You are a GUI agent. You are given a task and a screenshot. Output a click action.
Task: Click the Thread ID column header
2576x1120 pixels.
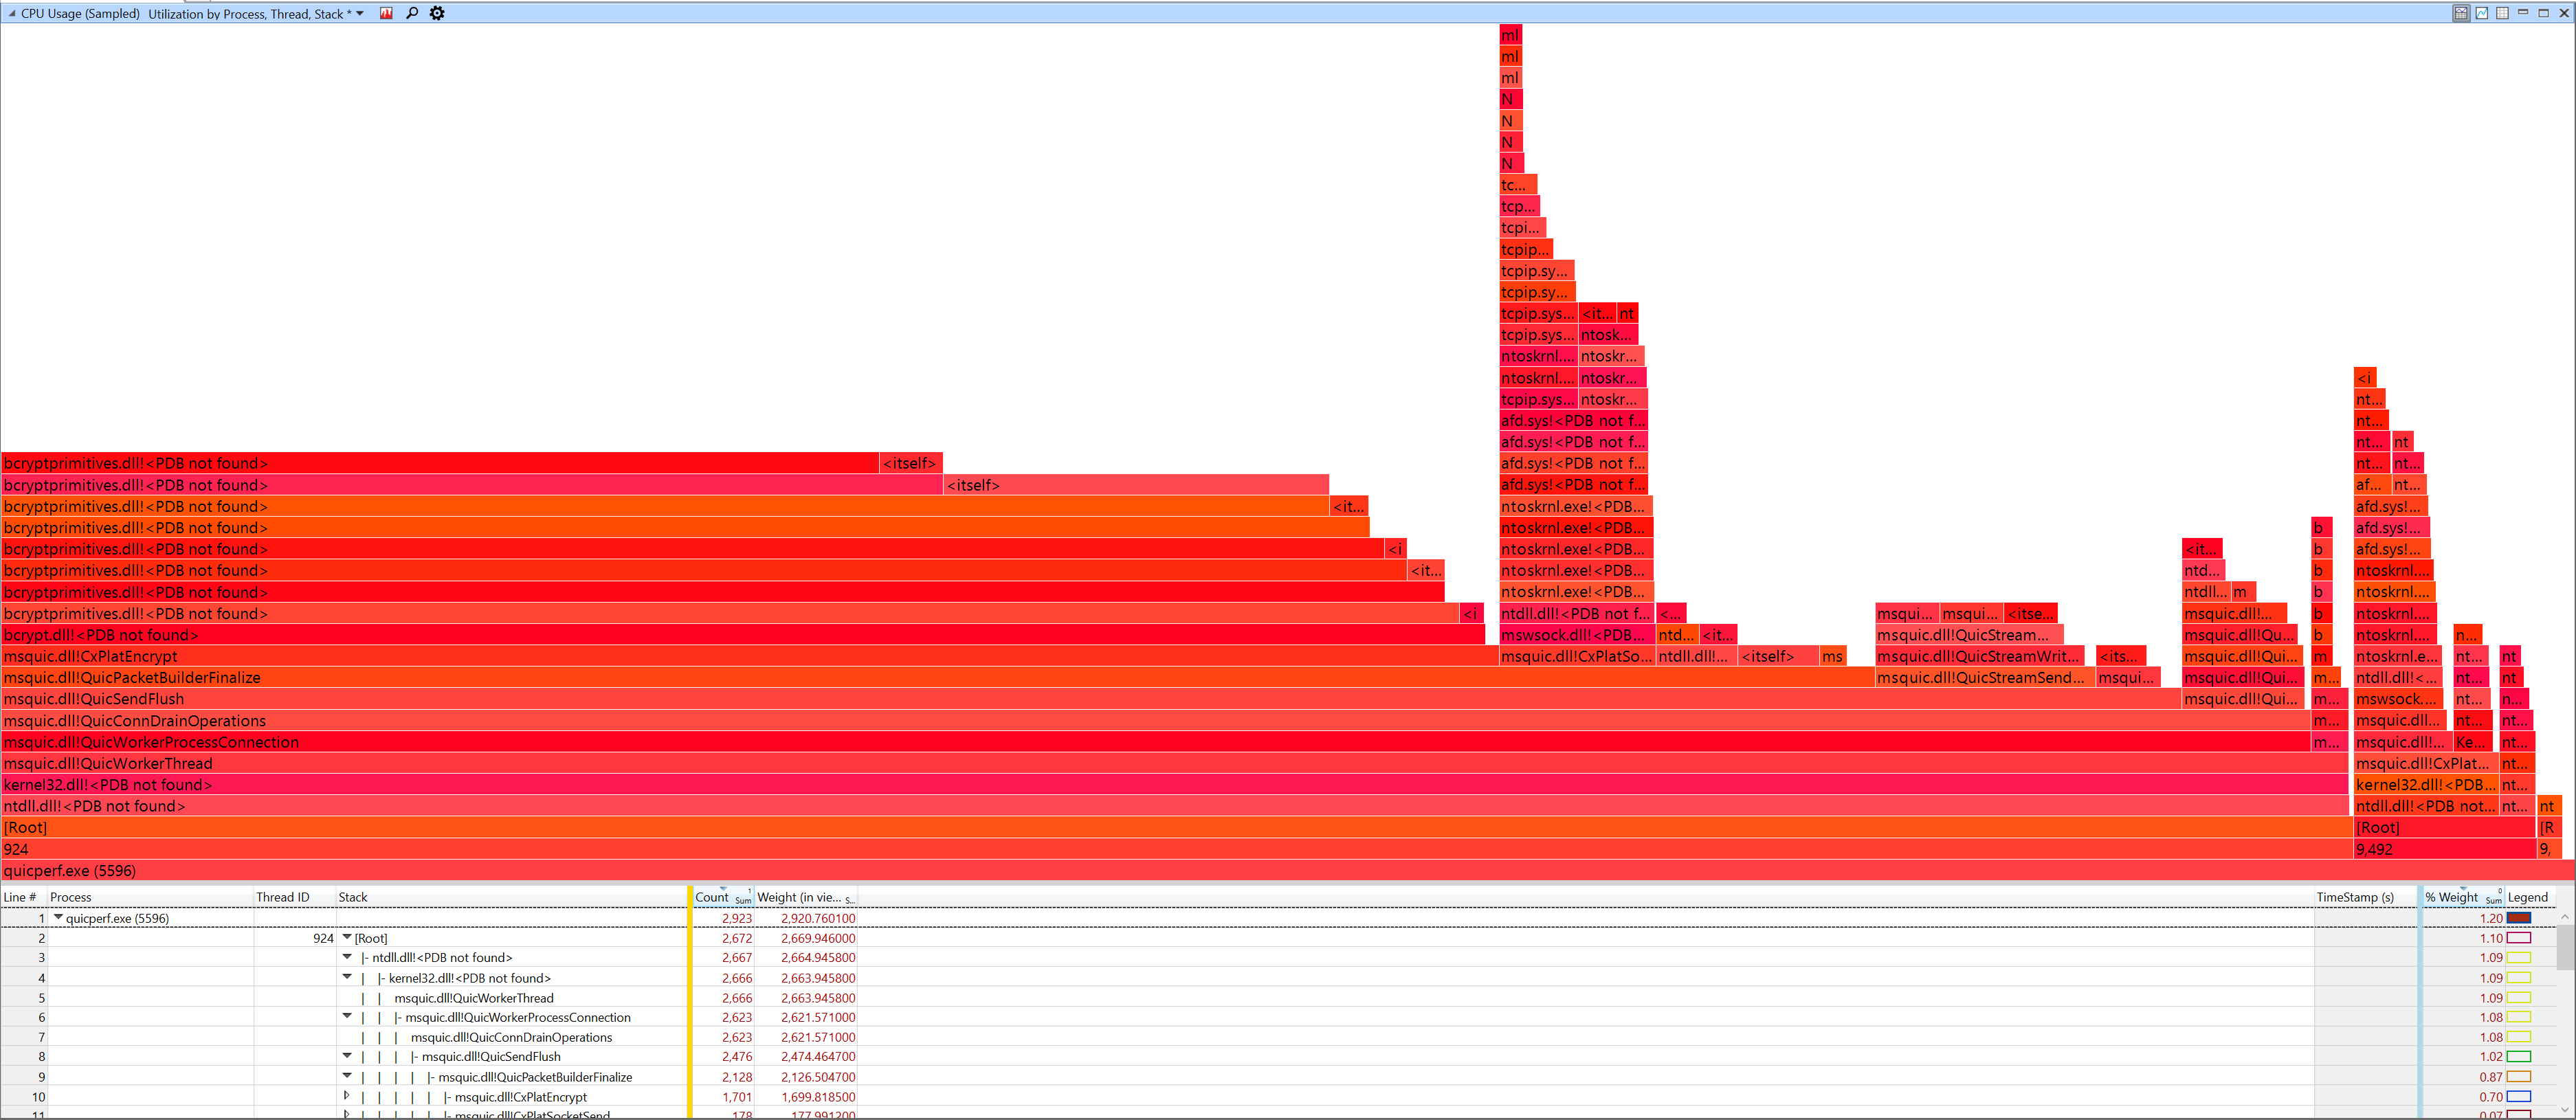coord(283,897)
